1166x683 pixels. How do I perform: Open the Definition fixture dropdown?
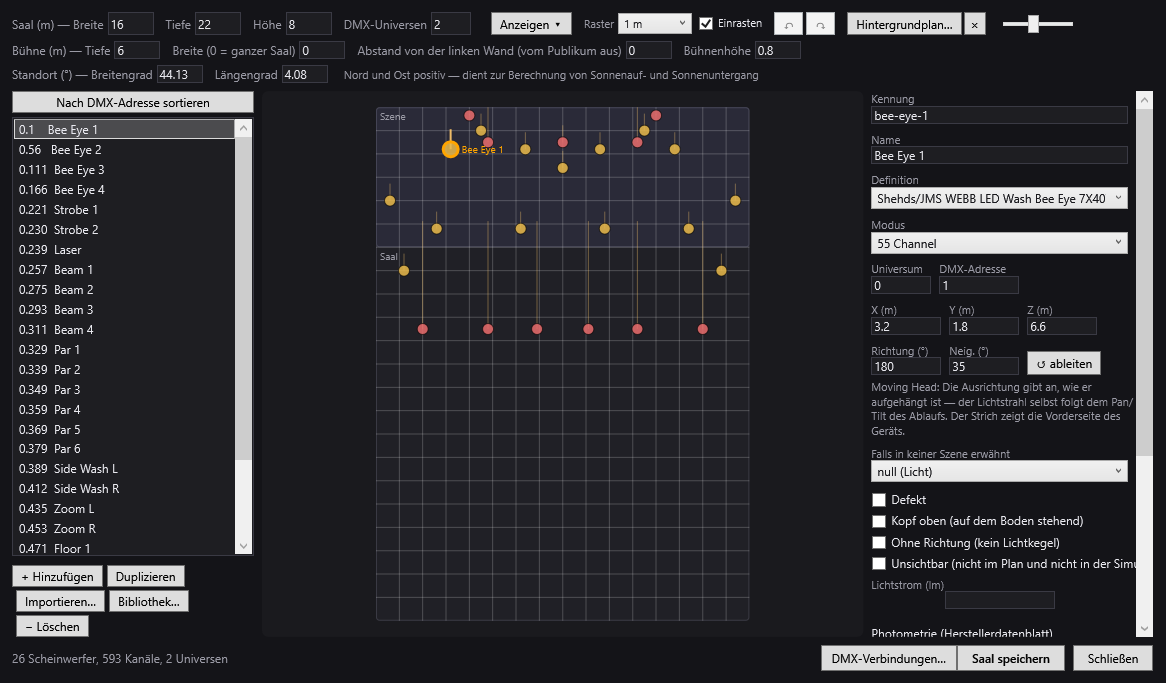point(999,199)
